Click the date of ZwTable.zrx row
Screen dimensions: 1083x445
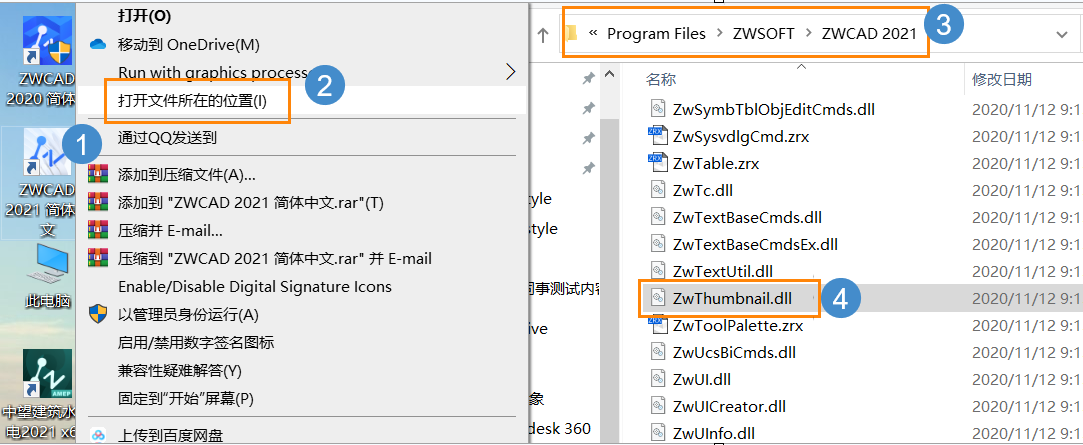point(1026,164)
